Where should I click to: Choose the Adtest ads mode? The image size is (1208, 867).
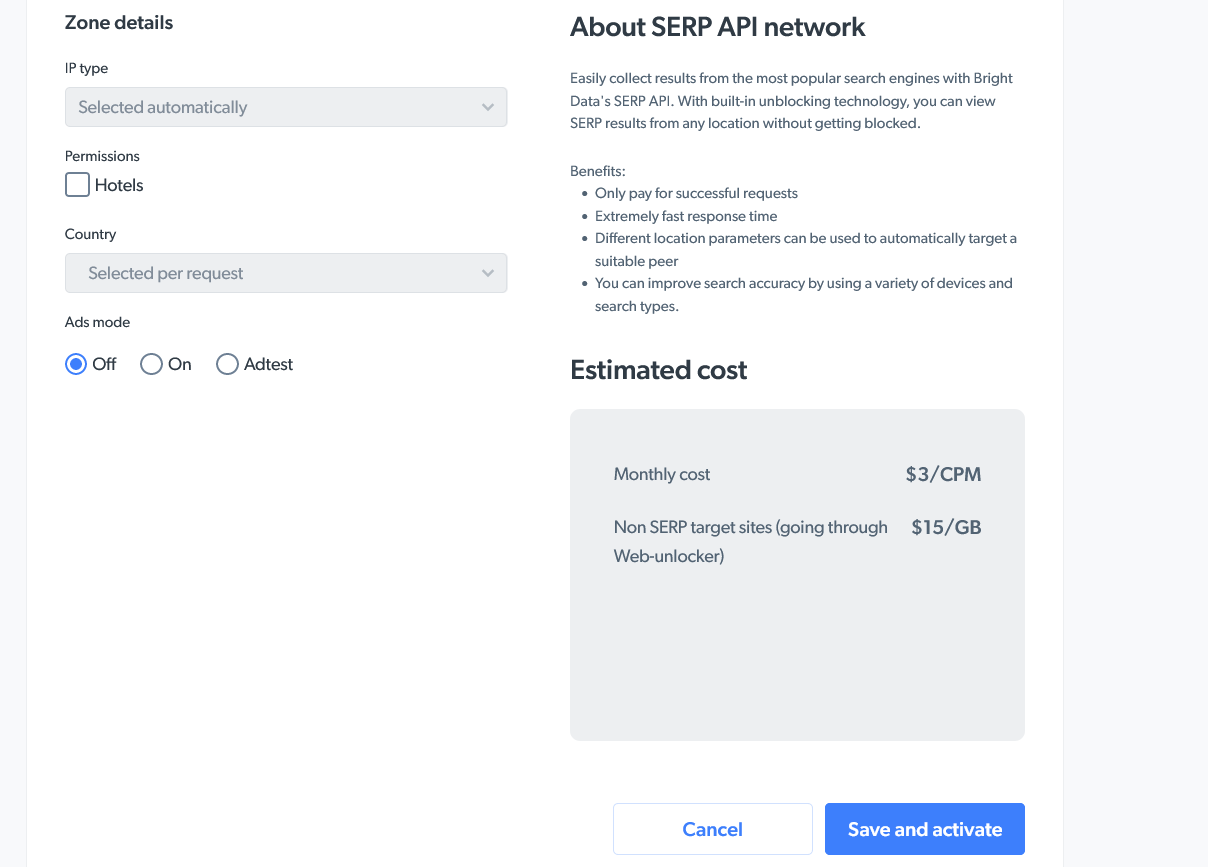[228, 364]
